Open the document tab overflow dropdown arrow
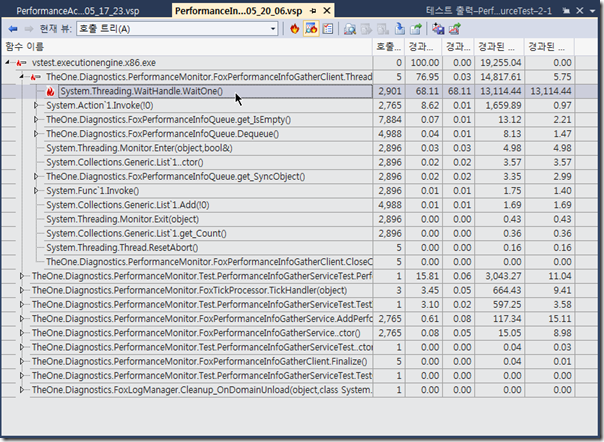The image size is (604, 442). pos(592,11)
